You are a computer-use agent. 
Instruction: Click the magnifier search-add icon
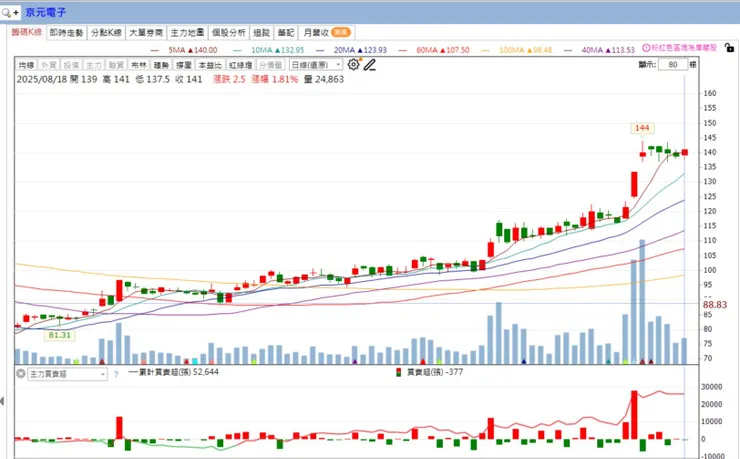(x=9, y=12)
